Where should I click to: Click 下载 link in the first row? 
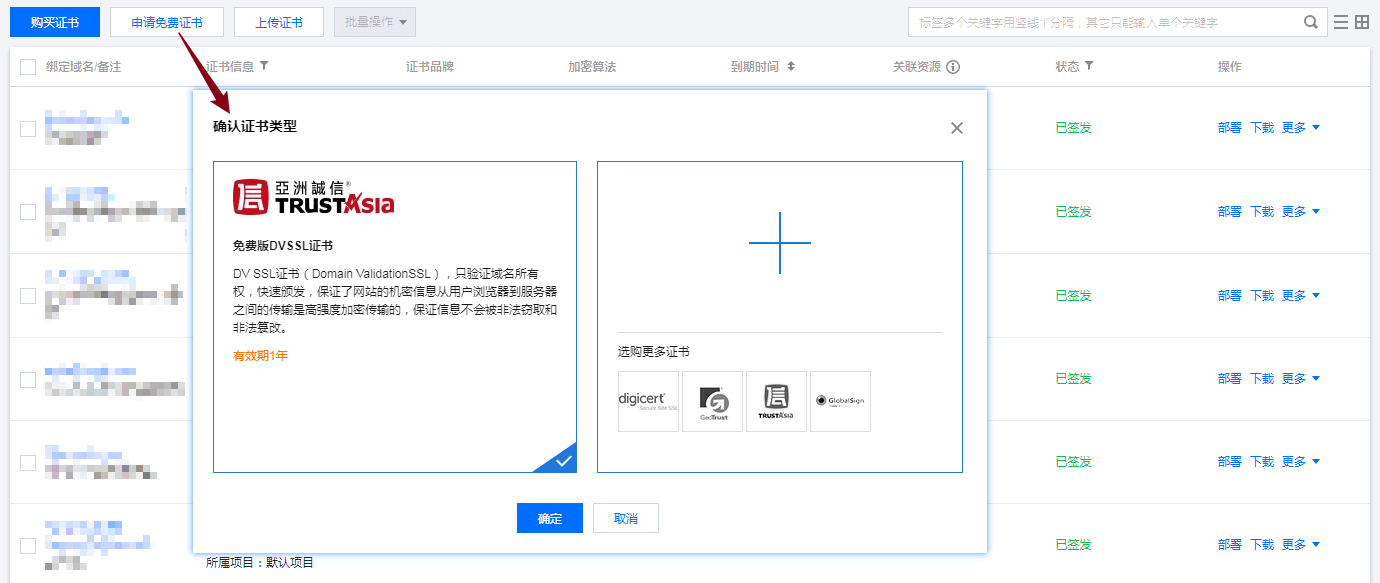1262,128
